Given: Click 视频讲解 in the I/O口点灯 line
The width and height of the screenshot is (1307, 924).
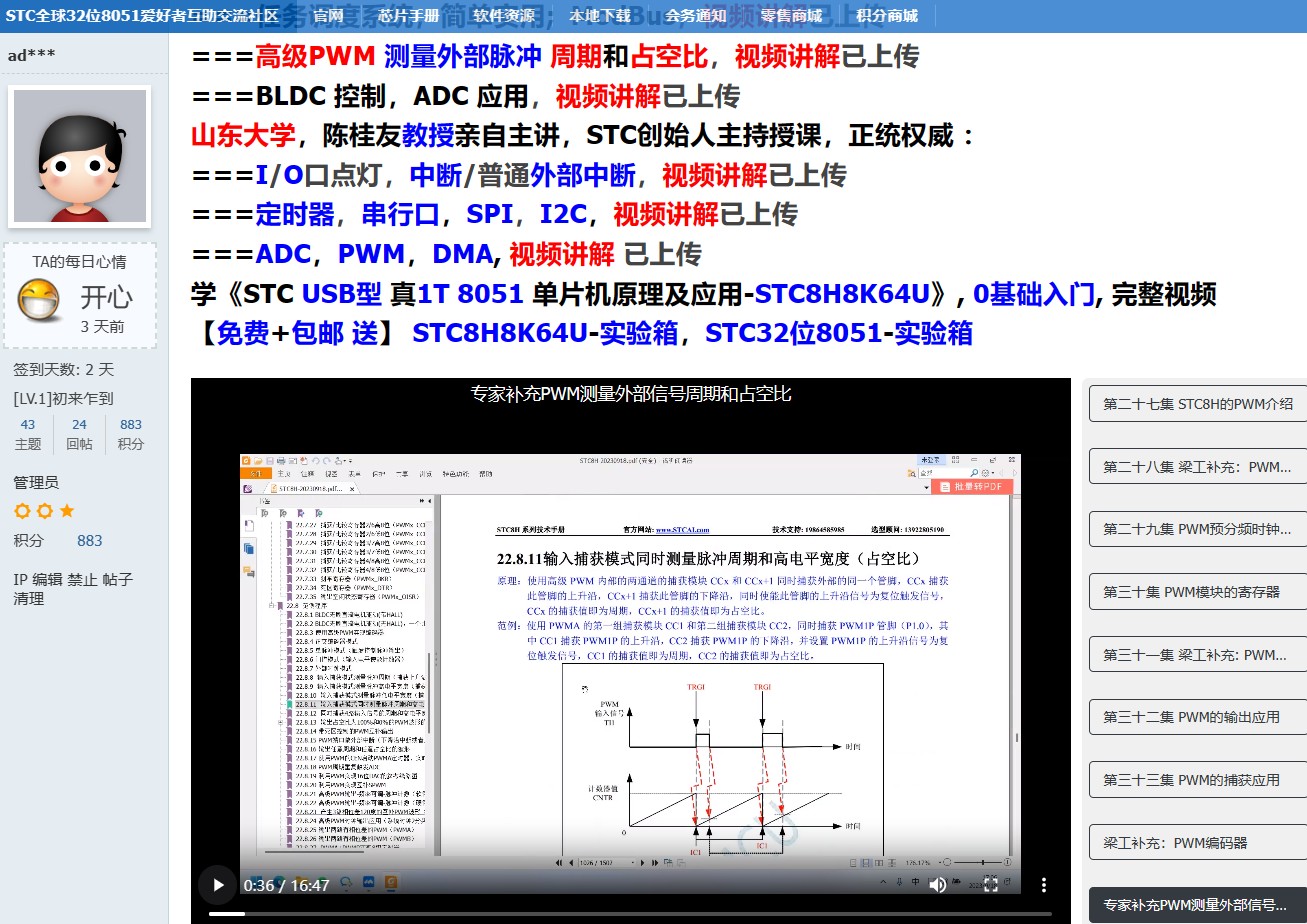Looking at the screenshot, I should 715,175.
